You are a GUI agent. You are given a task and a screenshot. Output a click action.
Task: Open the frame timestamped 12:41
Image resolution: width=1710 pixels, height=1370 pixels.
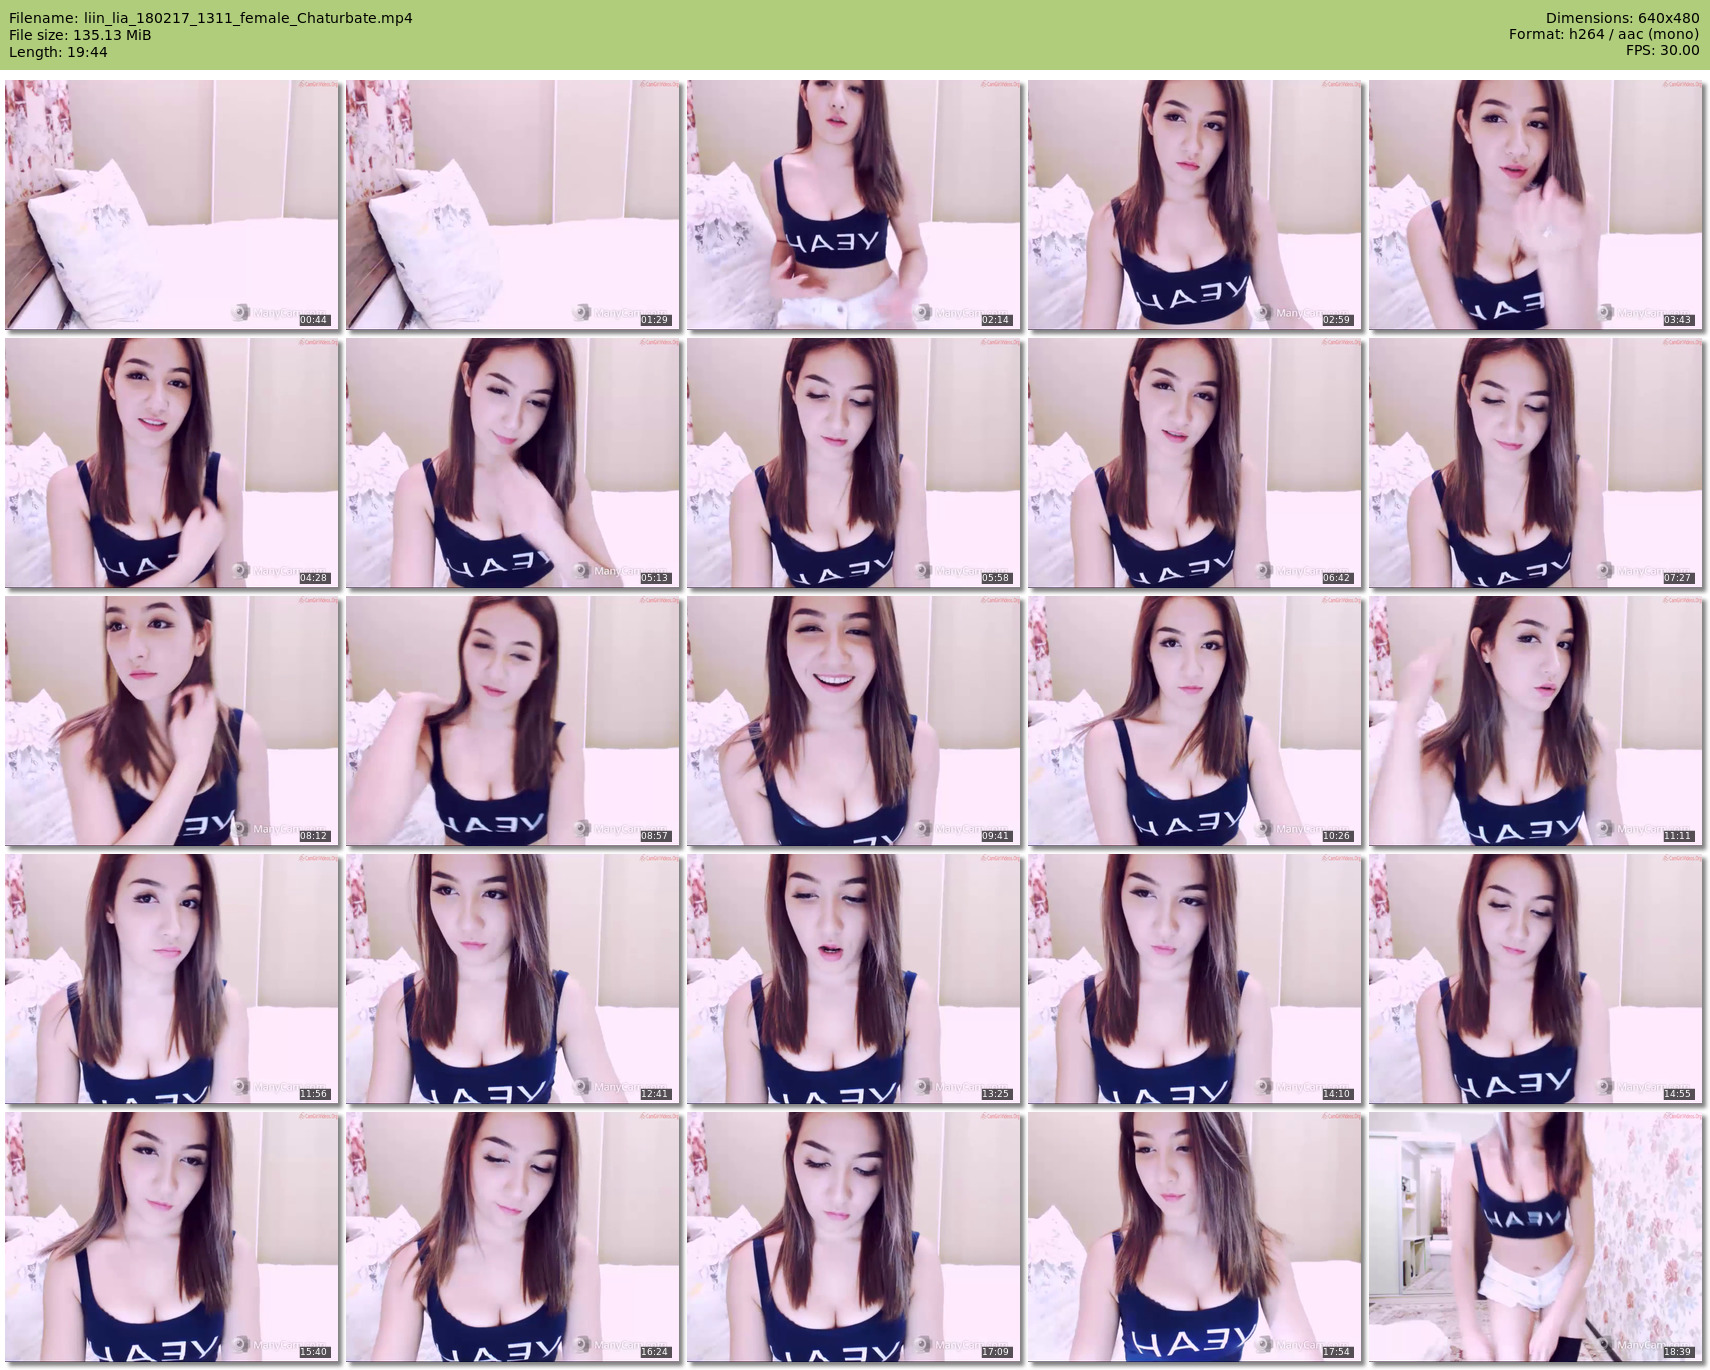(x=512, y=978)
